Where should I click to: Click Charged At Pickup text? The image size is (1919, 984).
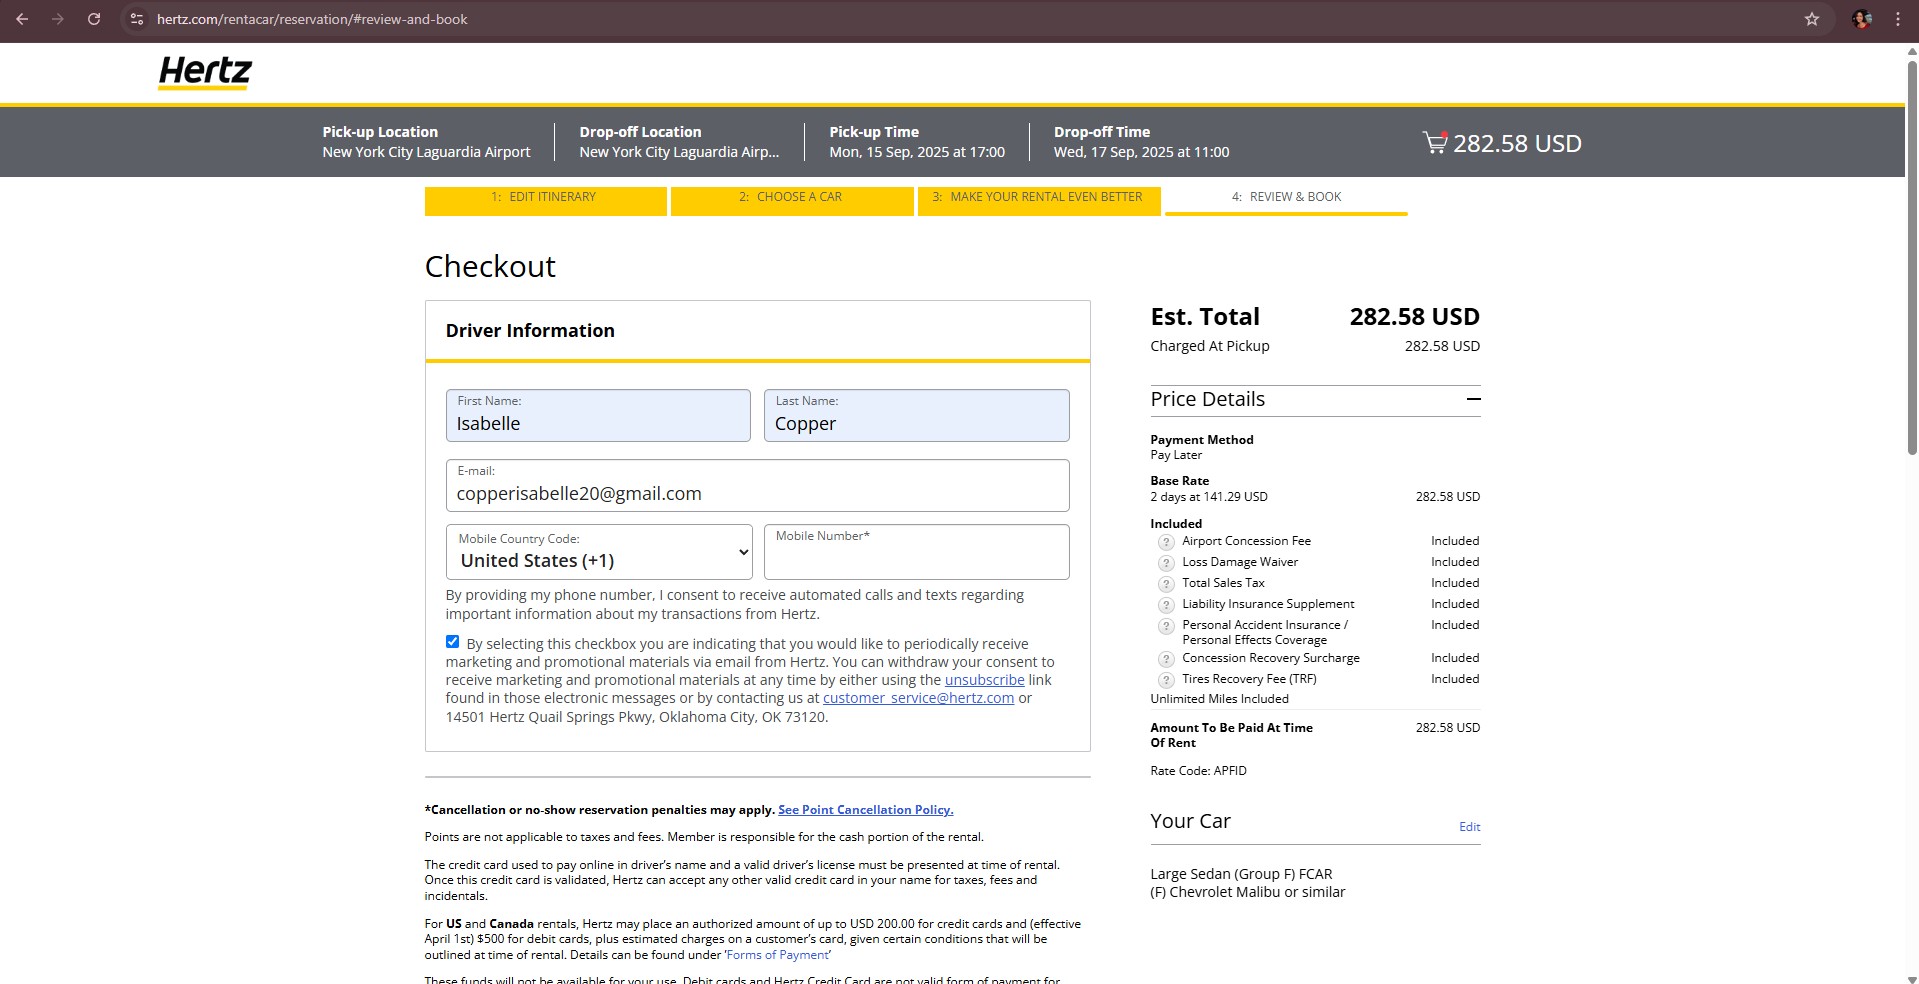pyautogui.click(x=1209, y=346)
